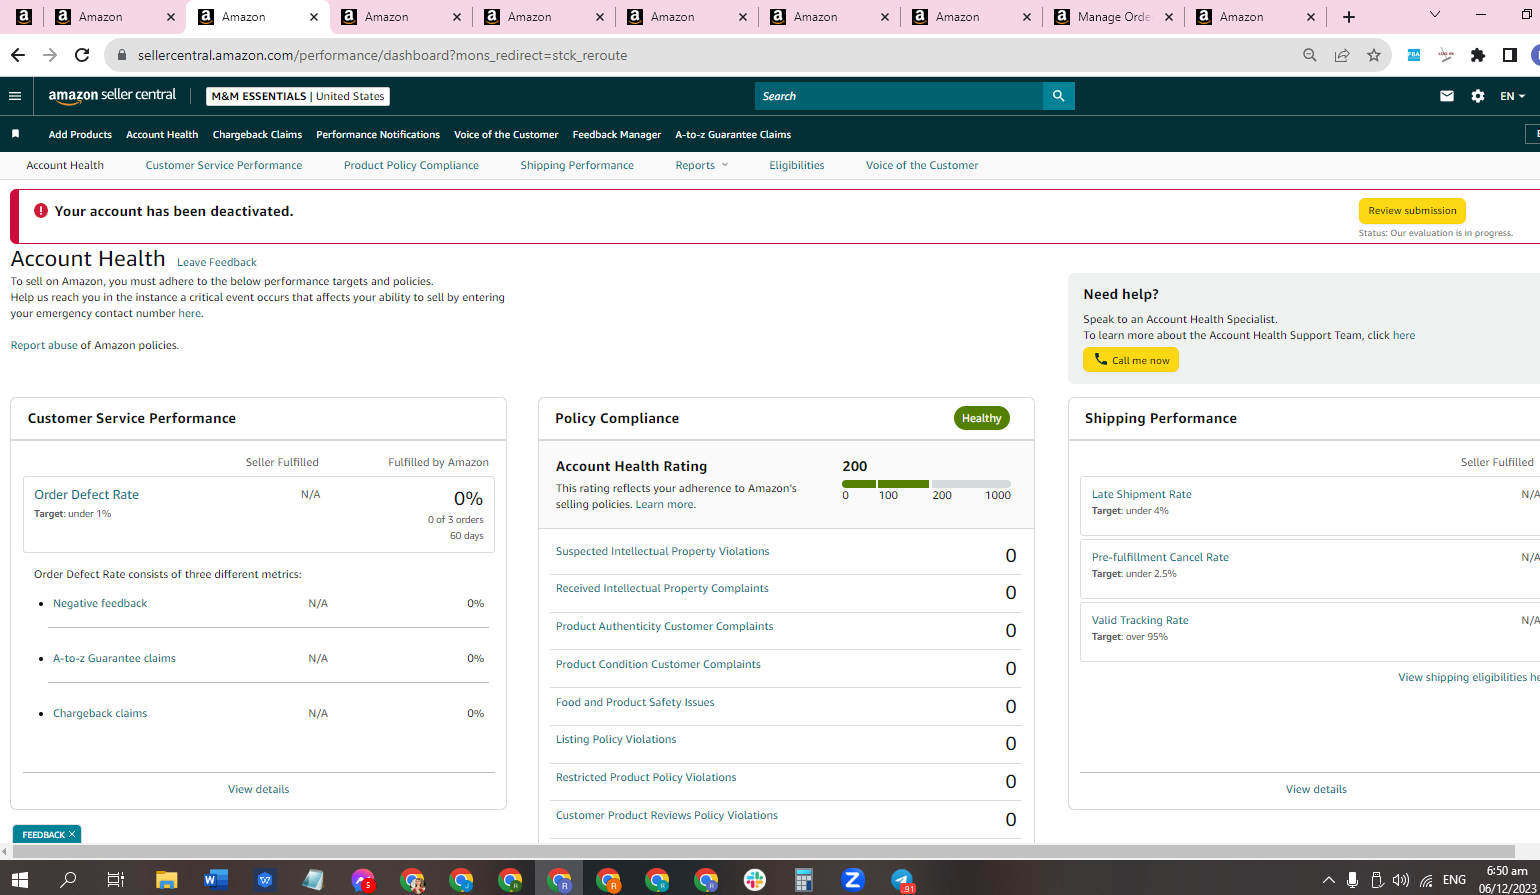Screen dimensions: 1540x895
Task: Click the Report abuse link
Action: (x=44, y=345)
